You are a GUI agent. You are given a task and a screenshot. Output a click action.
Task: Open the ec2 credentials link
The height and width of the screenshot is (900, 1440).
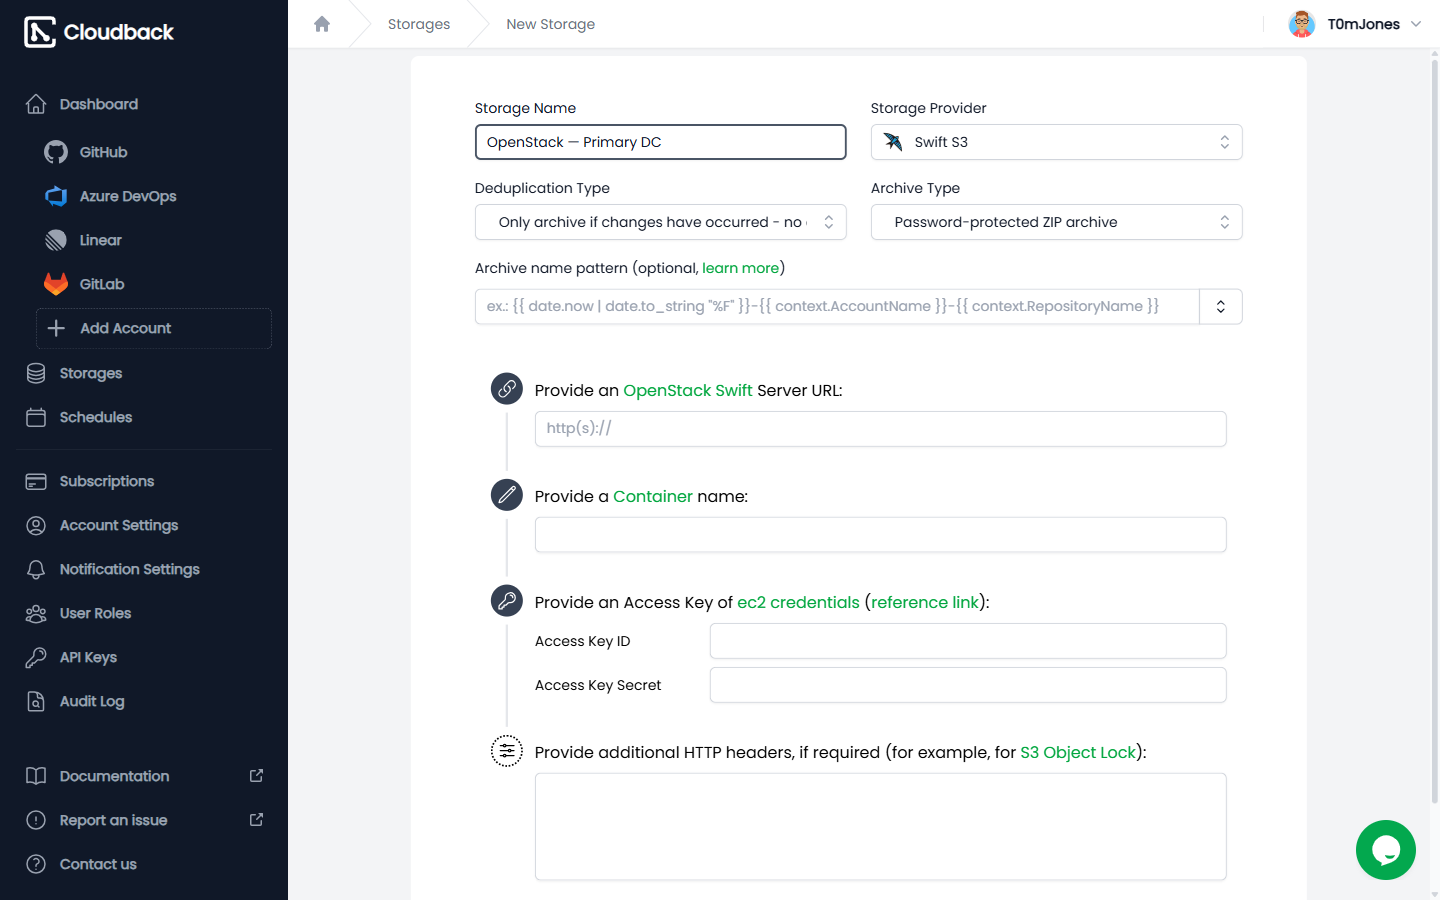click(x=798, y=602)
